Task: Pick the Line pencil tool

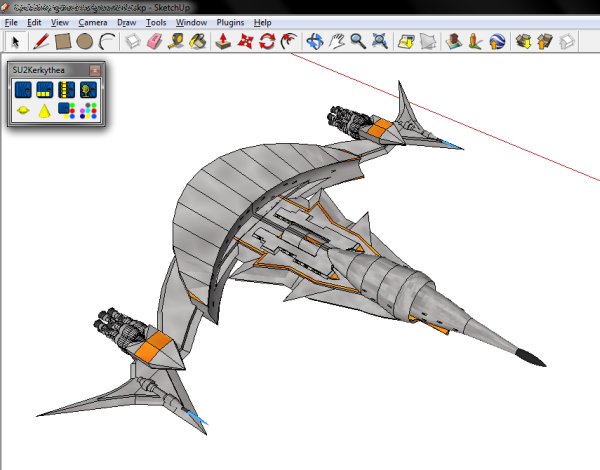Action: pos(41,41)
